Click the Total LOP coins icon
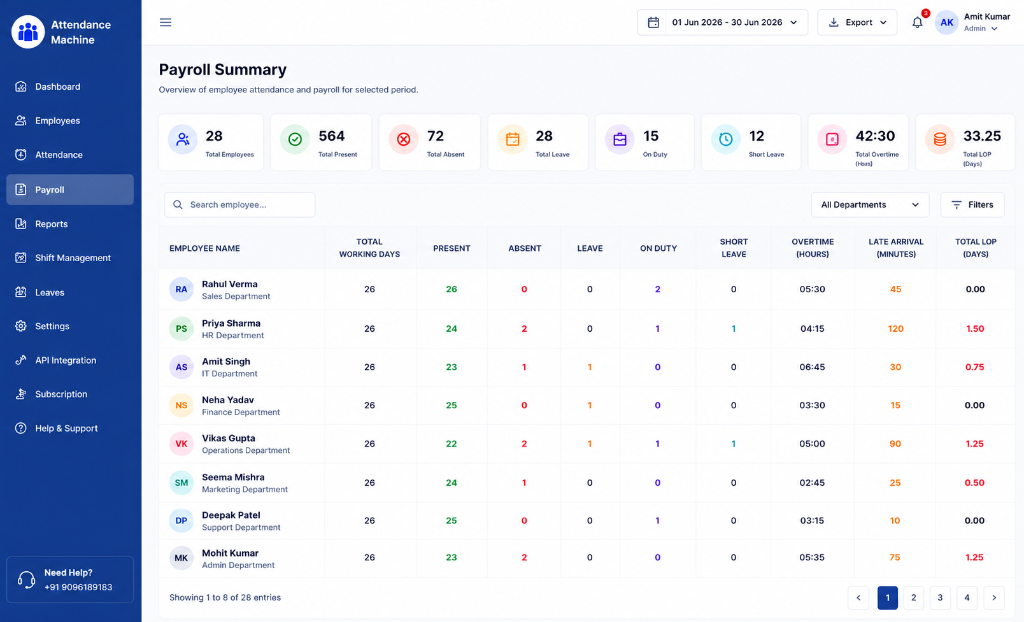The width and height of the screenshot is (1024, 622). click(x=940, y=139)
